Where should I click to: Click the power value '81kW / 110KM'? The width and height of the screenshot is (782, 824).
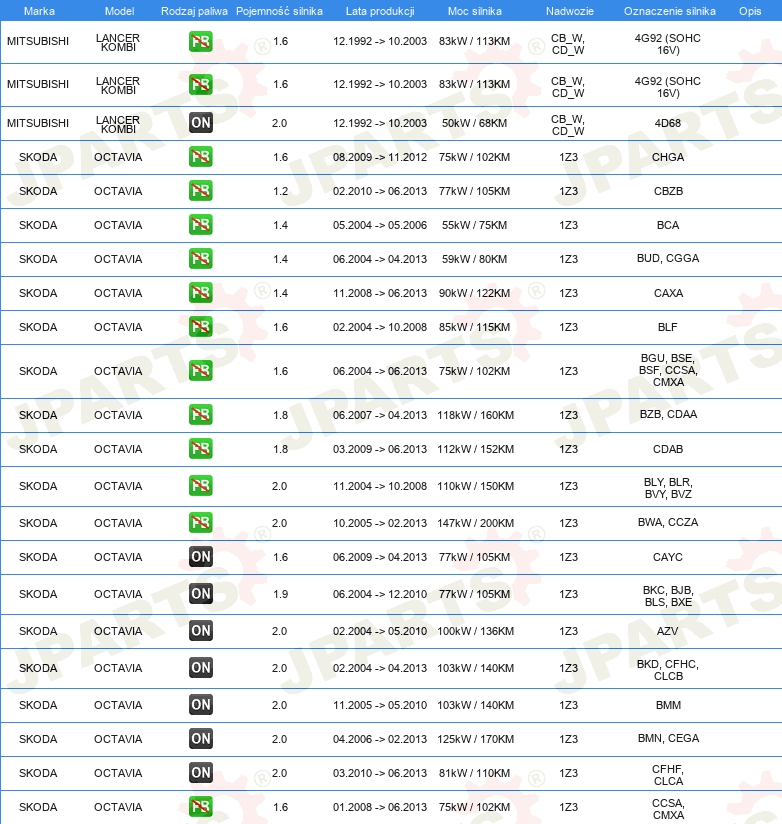(x=475, y=773)
